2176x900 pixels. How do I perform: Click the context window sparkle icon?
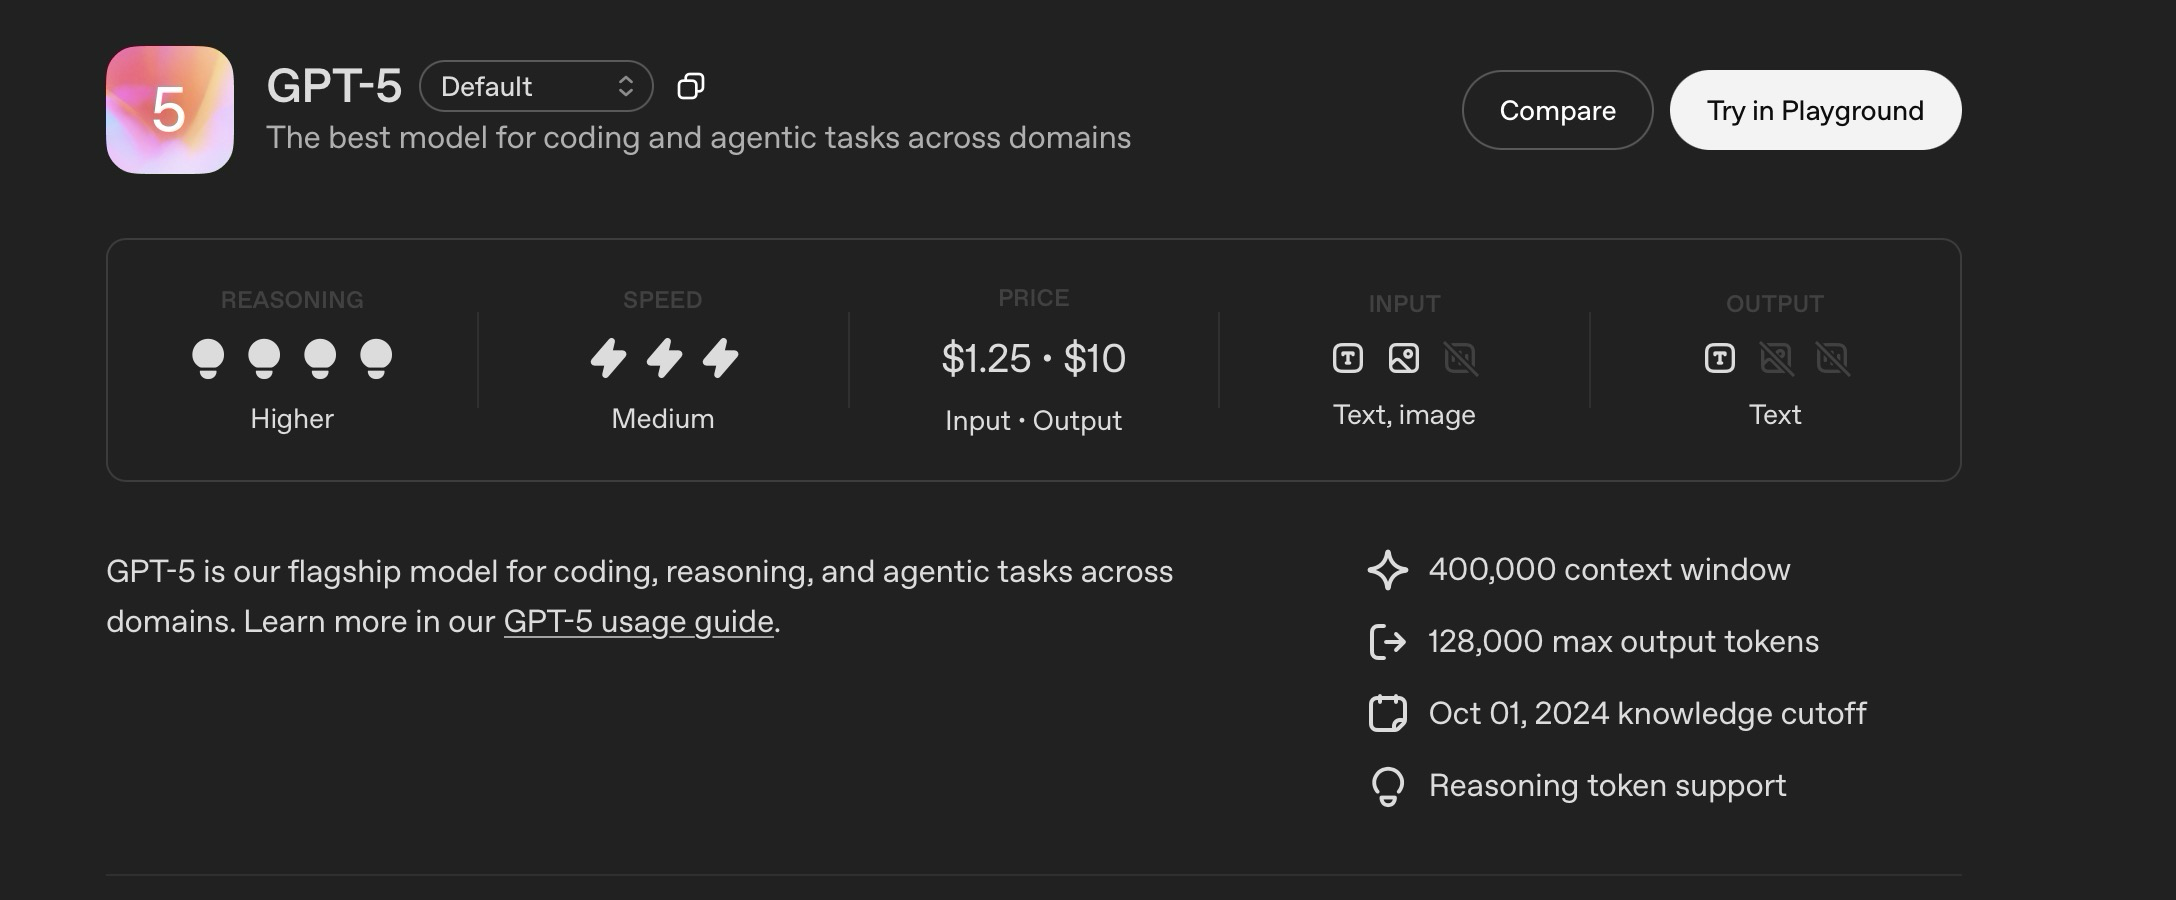coord(1387,570)
